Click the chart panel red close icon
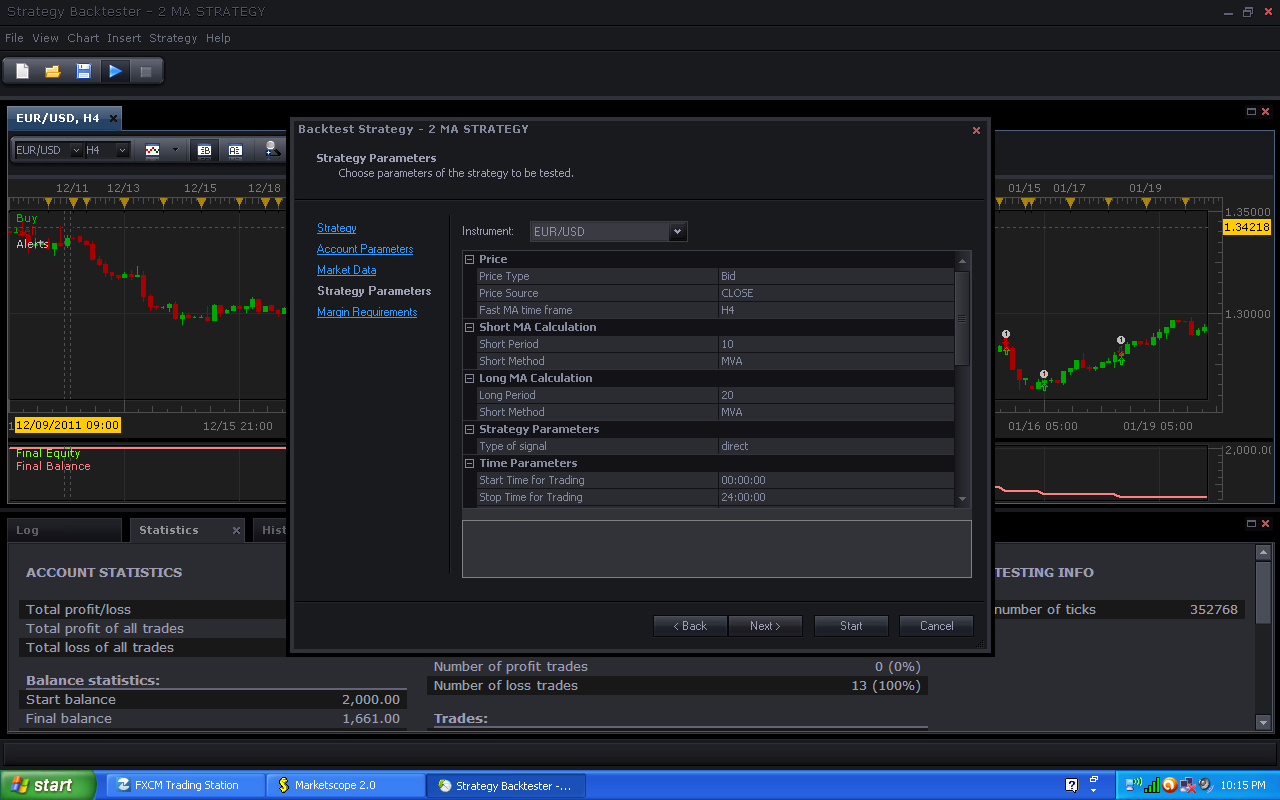Viewport: 1280px width, 800px height. coord(1265,111)
